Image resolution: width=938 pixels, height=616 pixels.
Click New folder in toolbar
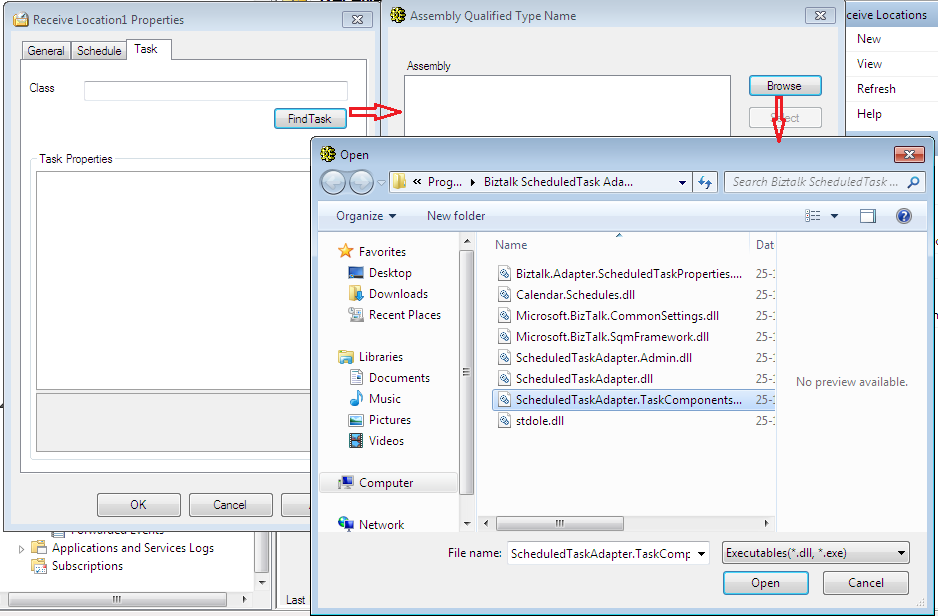[x=456, y=216]
